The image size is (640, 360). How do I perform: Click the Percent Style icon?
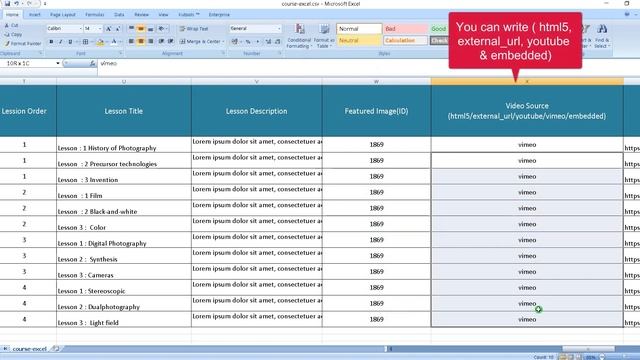click(248, 41)
